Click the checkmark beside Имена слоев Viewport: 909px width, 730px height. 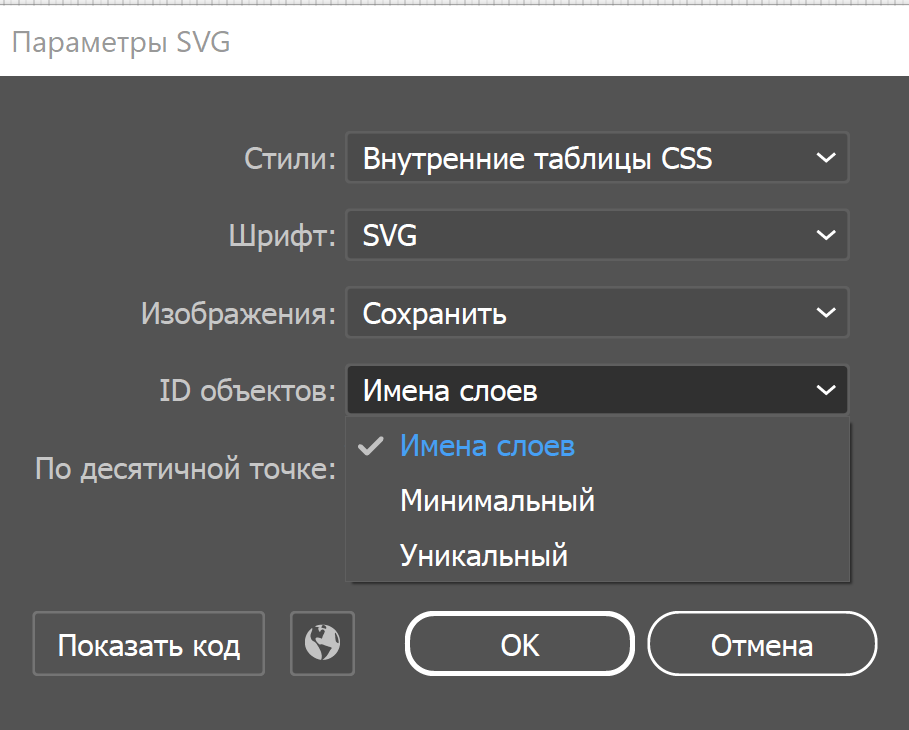click(370, 446)
